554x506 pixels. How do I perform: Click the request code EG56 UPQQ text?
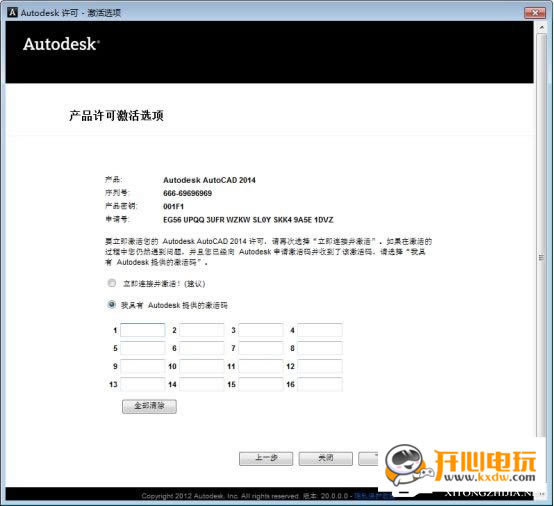(x=248, y=220)
